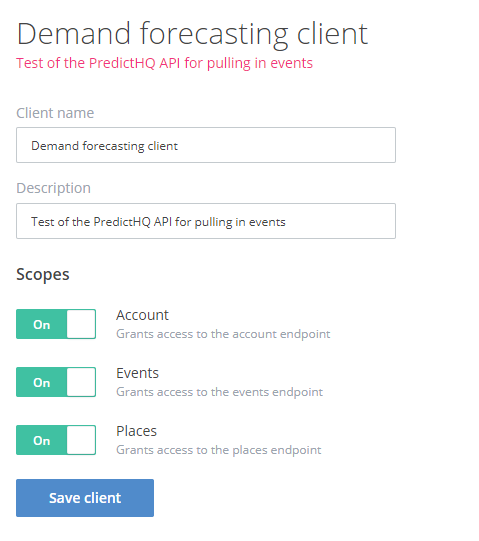The width and height of the screenshot is (479, 541).
Task: Click the 'Events' scope title
Action: (x=137, y=373)
